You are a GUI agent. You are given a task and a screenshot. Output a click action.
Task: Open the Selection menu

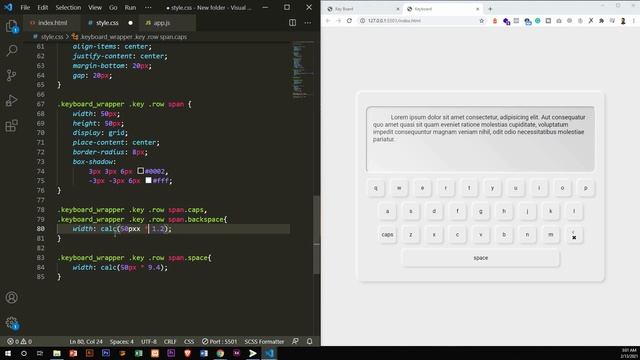coord(68,7)
